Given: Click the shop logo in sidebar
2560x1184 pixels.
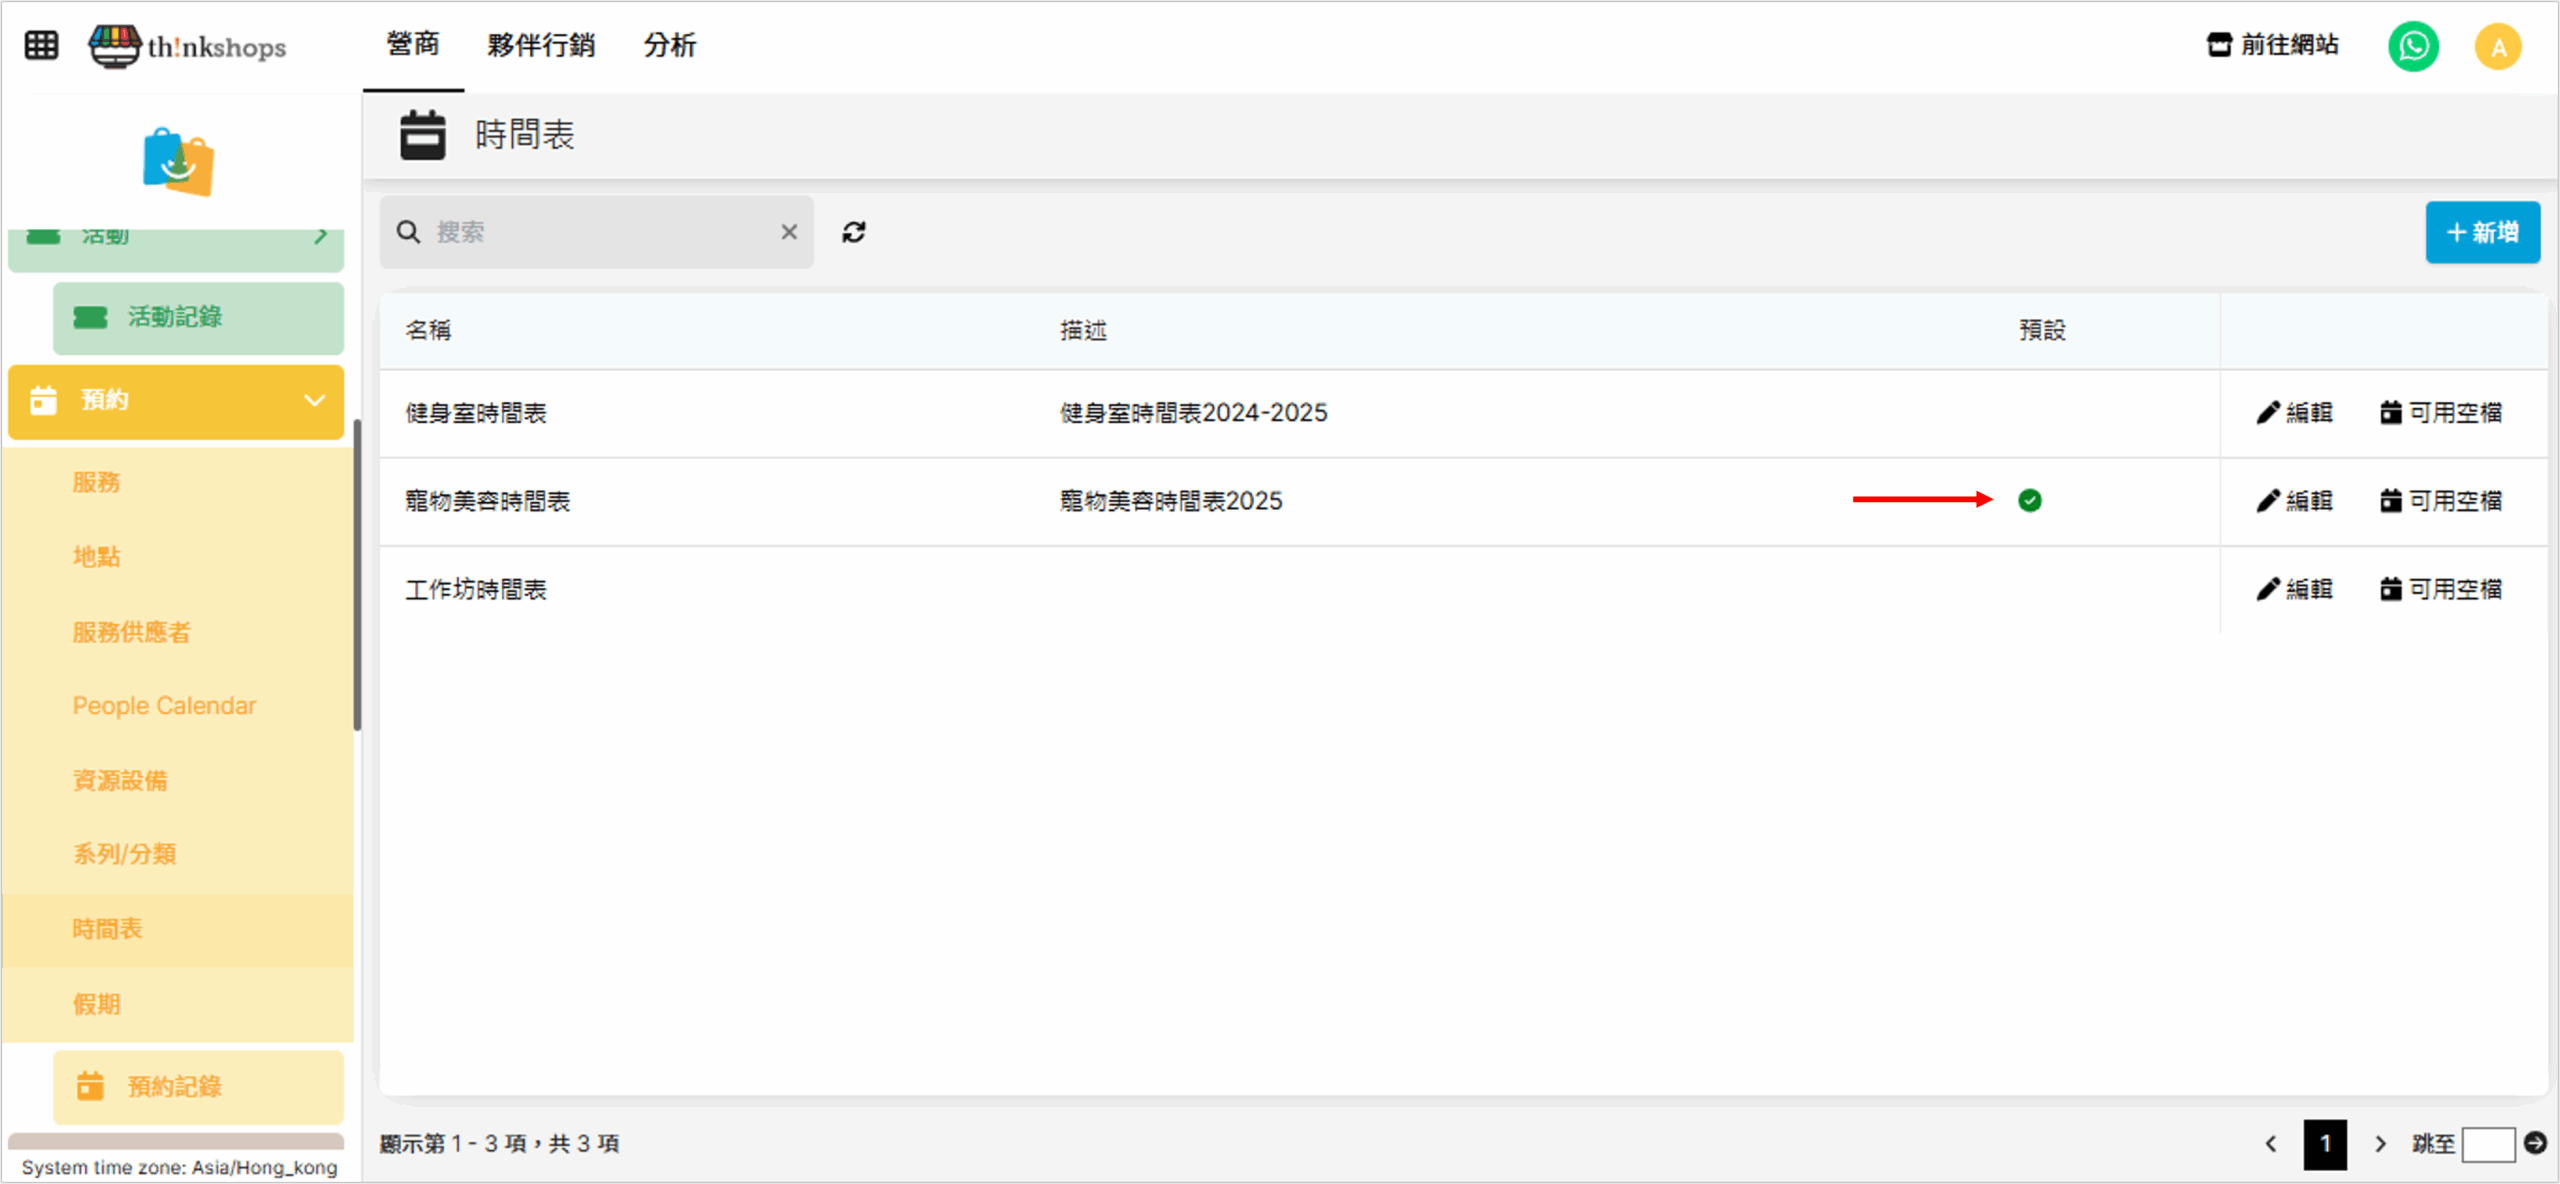Looking at the screenshot, I should pos(178,161).
